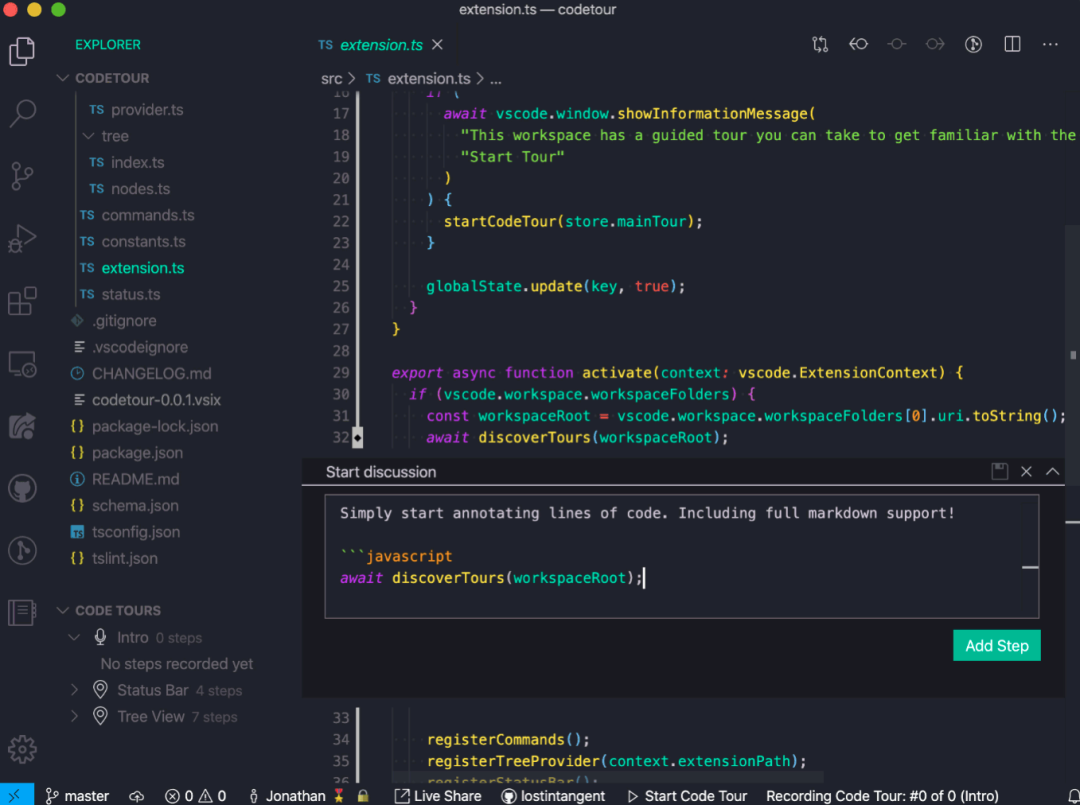1080x805 pixels.
Task: Open nodes.ts in the explorer
Action: (x=141, y=189)
